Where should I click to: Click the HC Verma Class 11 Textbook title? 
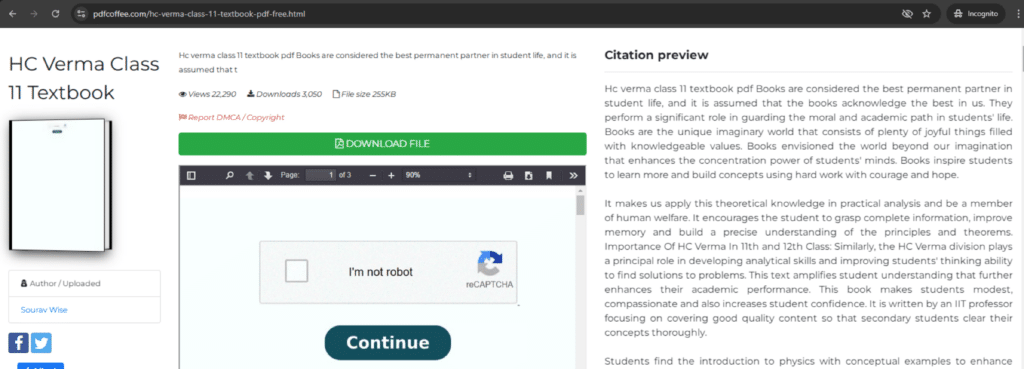[84, 78]
